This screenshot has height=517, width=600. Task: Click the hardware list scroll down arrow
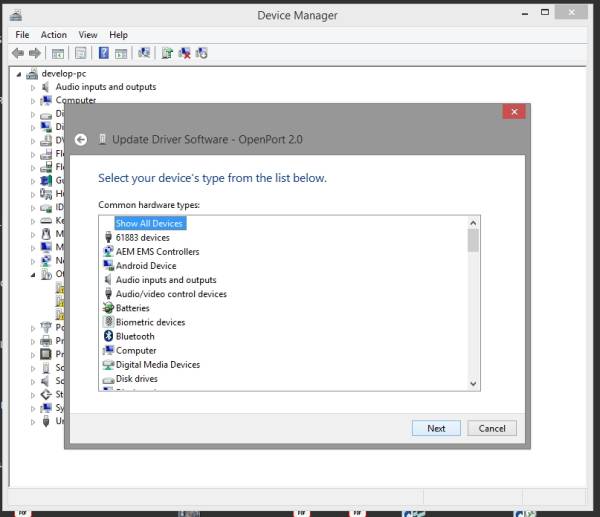[x=473, y=383]
